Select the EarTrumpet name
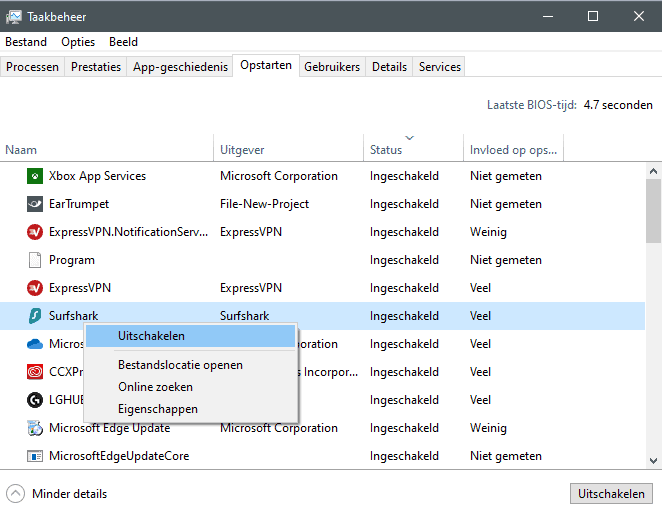Image resolution: width=662 pixels, height=517 pixels. click(79, 204)
